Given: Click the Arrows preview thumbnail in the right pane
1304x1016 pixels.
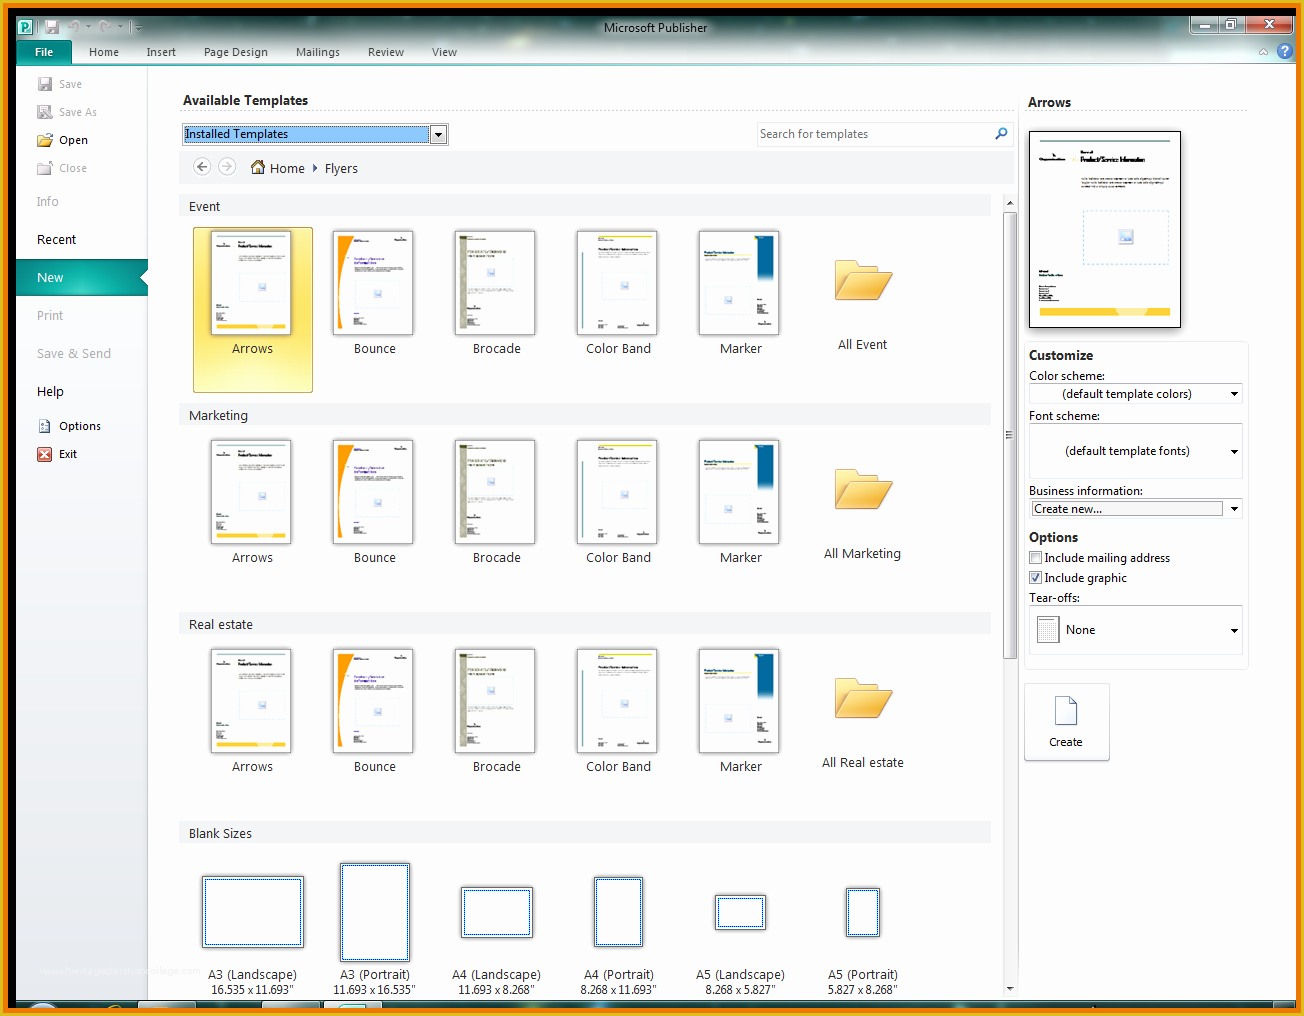Looking at the screenshot, I should point(1105,229).
